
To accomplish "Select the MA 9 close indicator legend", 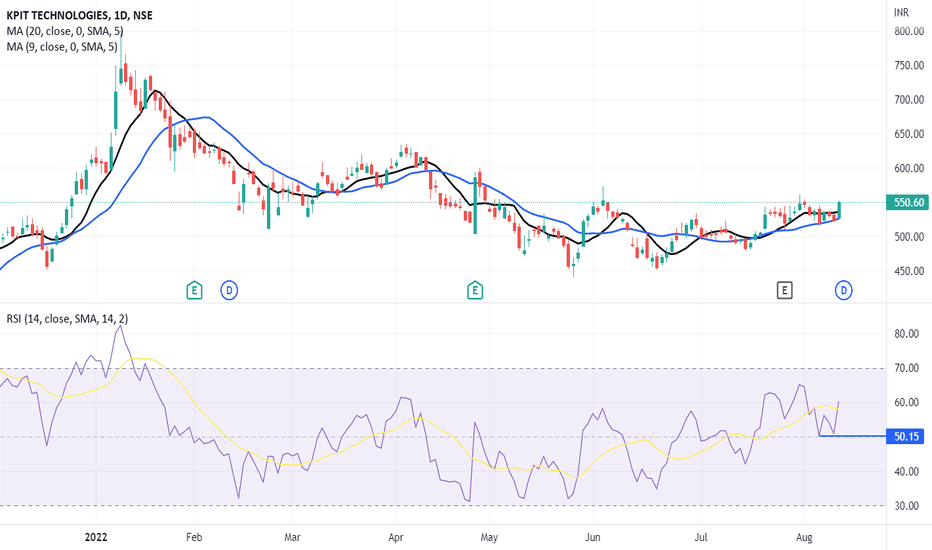I will (x=62, y=46).
